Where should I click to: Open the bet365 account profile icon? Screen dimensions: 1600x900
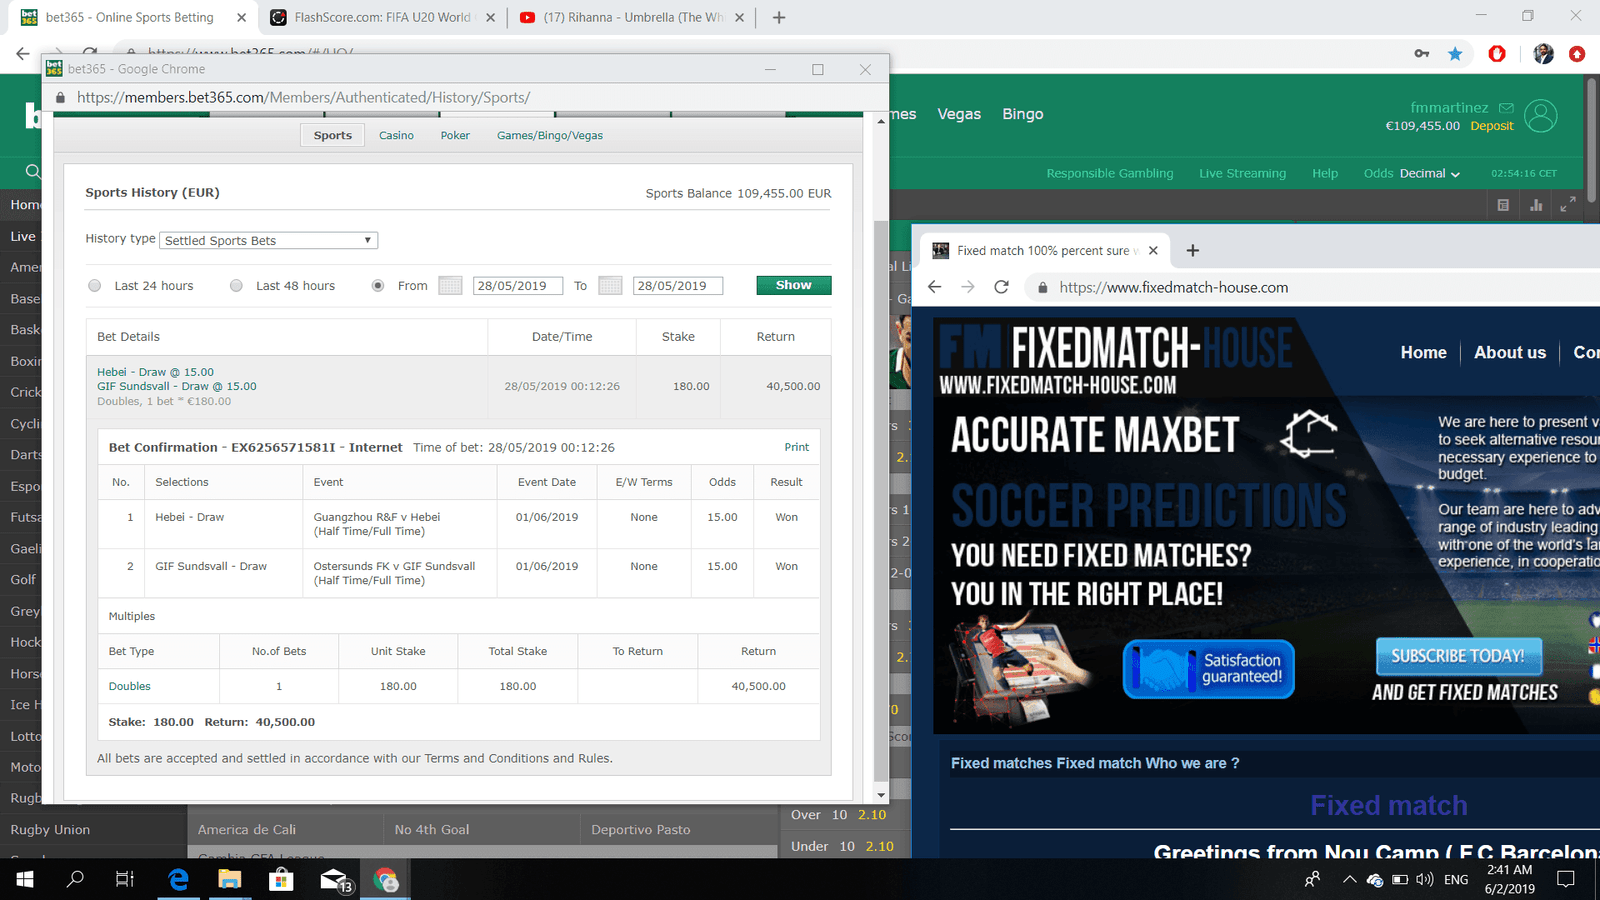pyautogui.click(x=1540, y=116)
